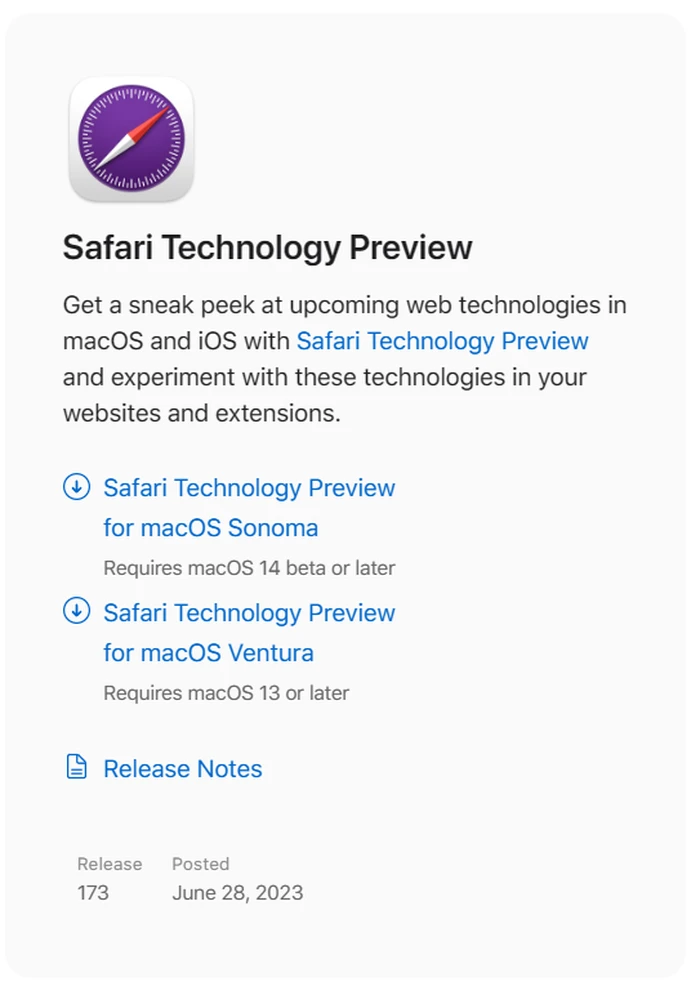Open the inline Safari Technology Preview link
Screen dimensions: 700x995
(442, 341)
